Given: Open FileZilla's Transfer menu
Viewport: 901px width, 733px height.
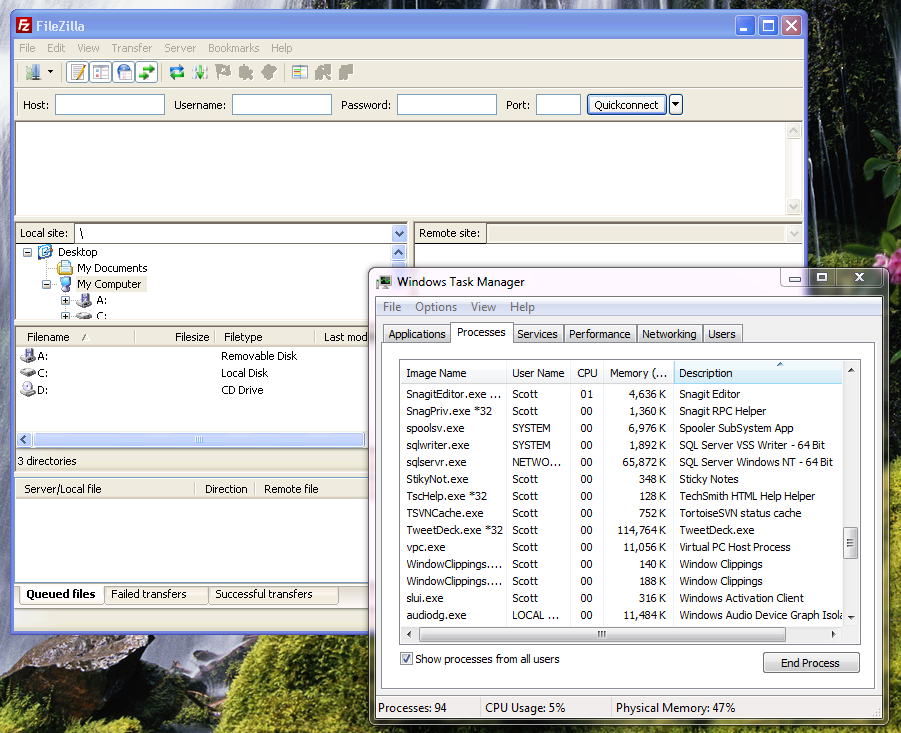Looking at the screenshot, I should click(x=132, y=48).
